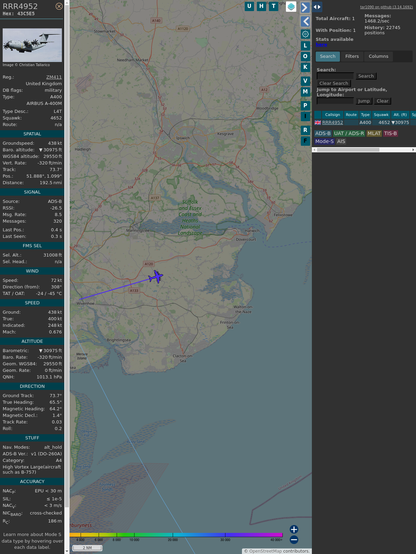Screen dimensions: 416x554
Task: Focus the Jump to Airport input field
Action: pyautogui.click(x=335, y=101)
